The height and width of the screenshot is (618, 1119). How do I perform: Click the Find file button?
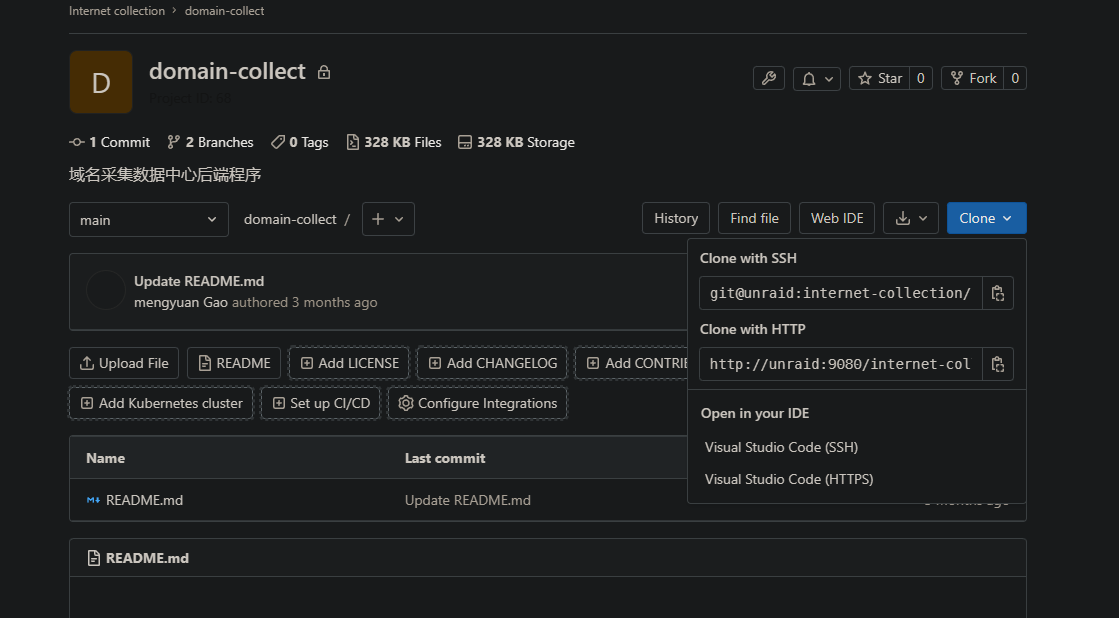coord(754,218)
